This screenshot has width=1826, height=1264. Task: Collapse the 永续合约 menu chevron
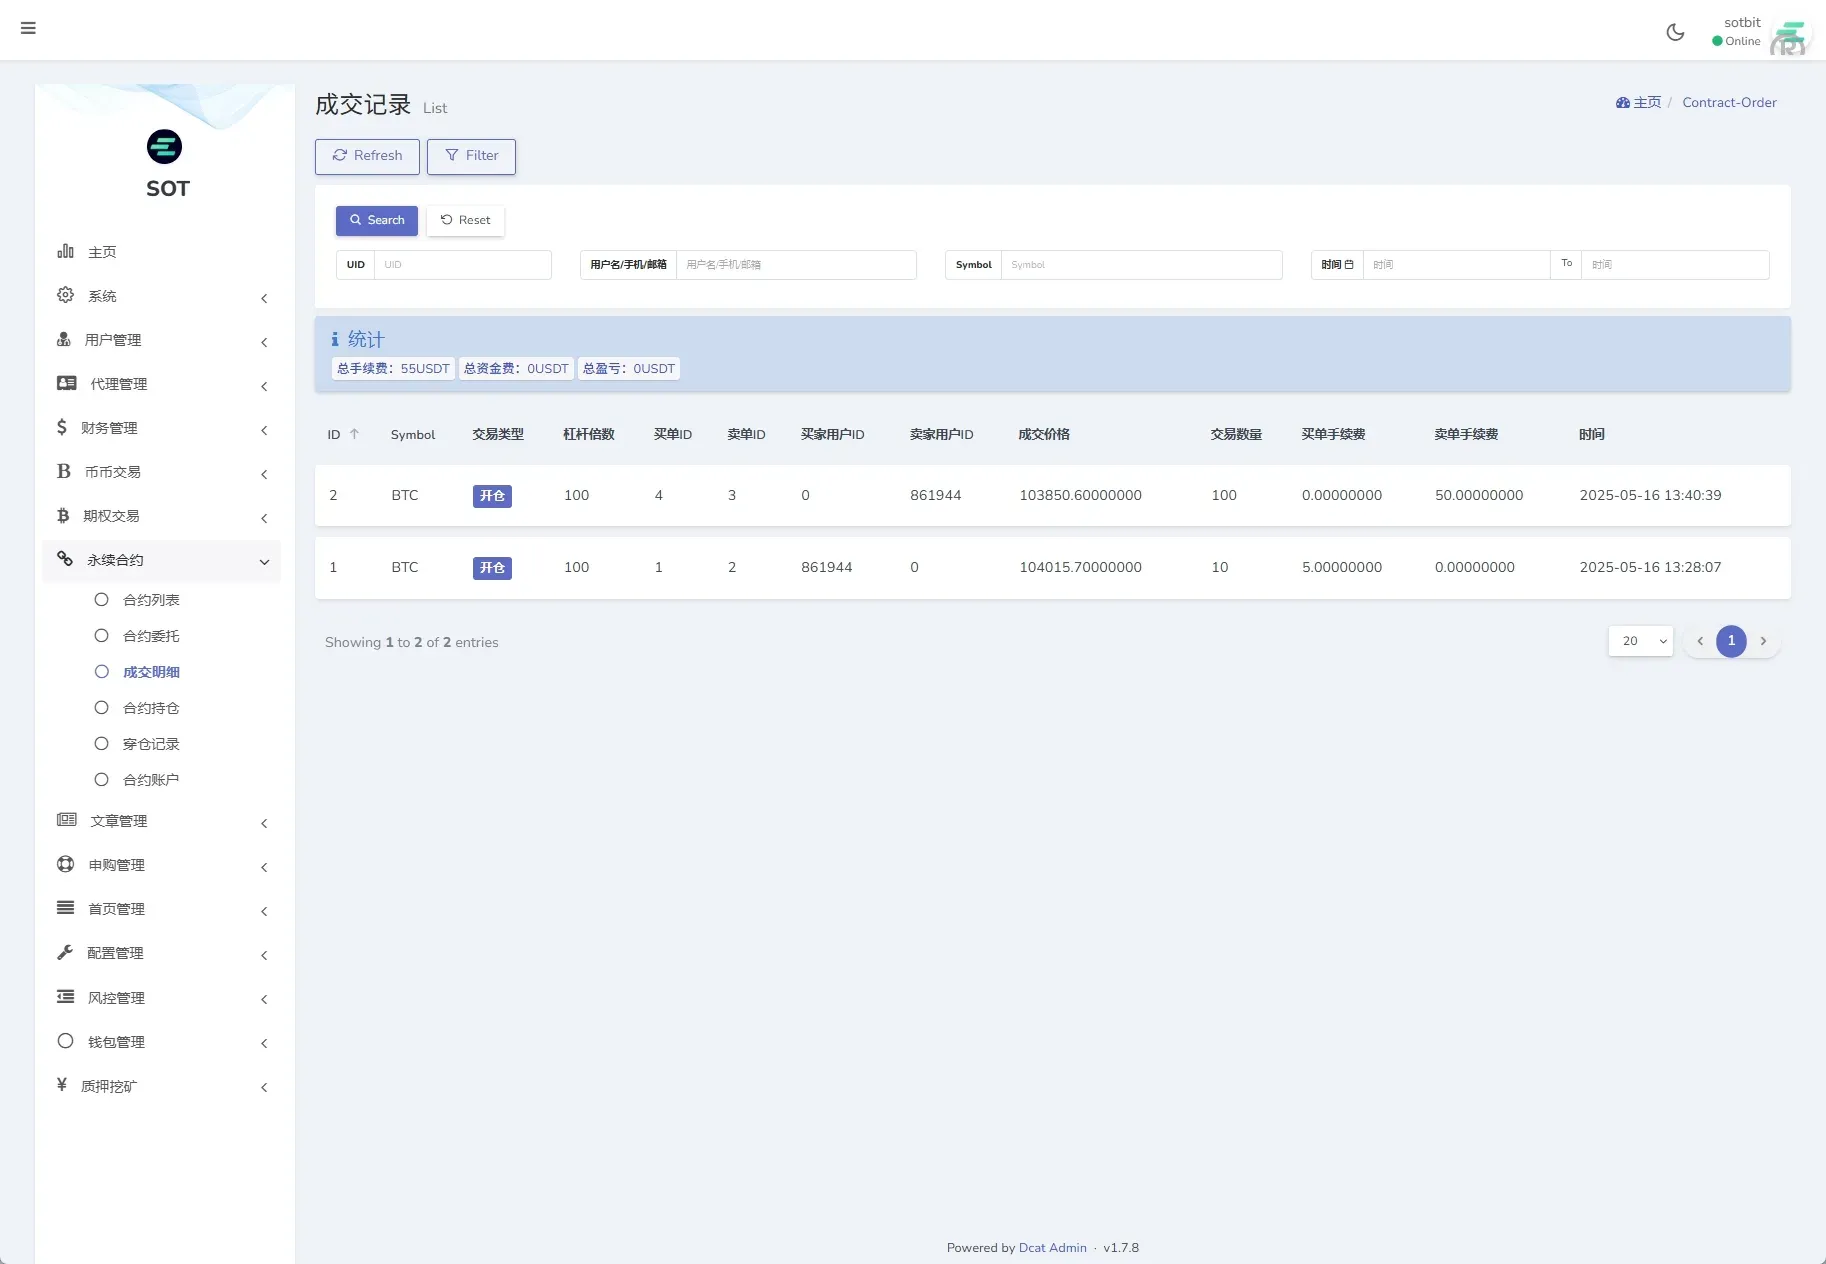coord(264,561)
